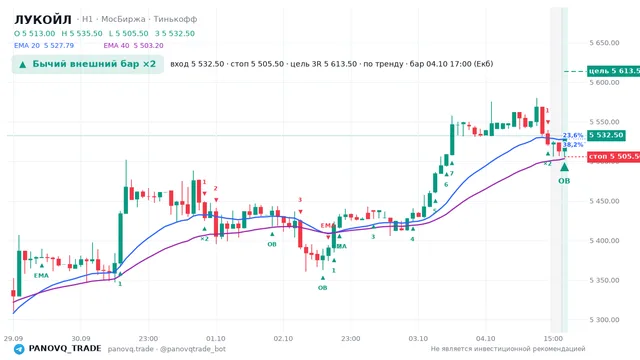The image size is (640, 360).
Task: Click the 30.09 date axis label
Action: pos(81,339)
